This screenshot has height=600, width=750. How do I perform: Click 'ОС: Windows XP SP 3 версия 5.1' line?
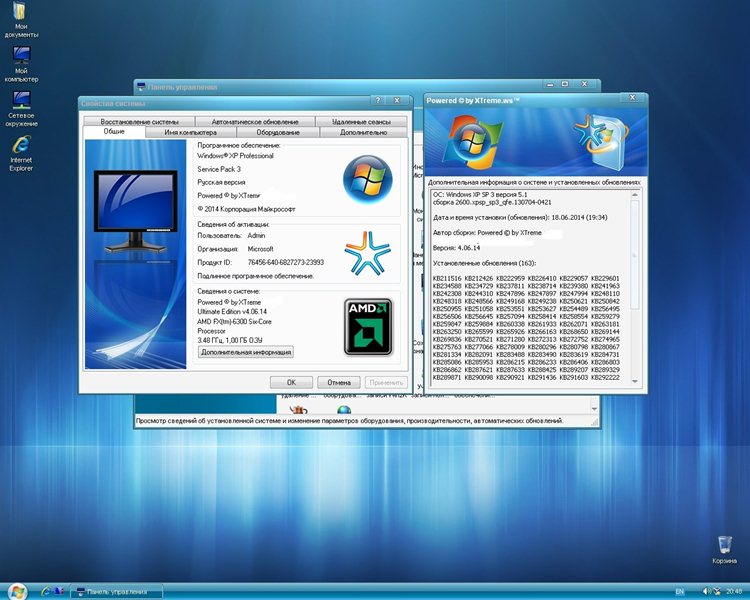click(480, 195)
